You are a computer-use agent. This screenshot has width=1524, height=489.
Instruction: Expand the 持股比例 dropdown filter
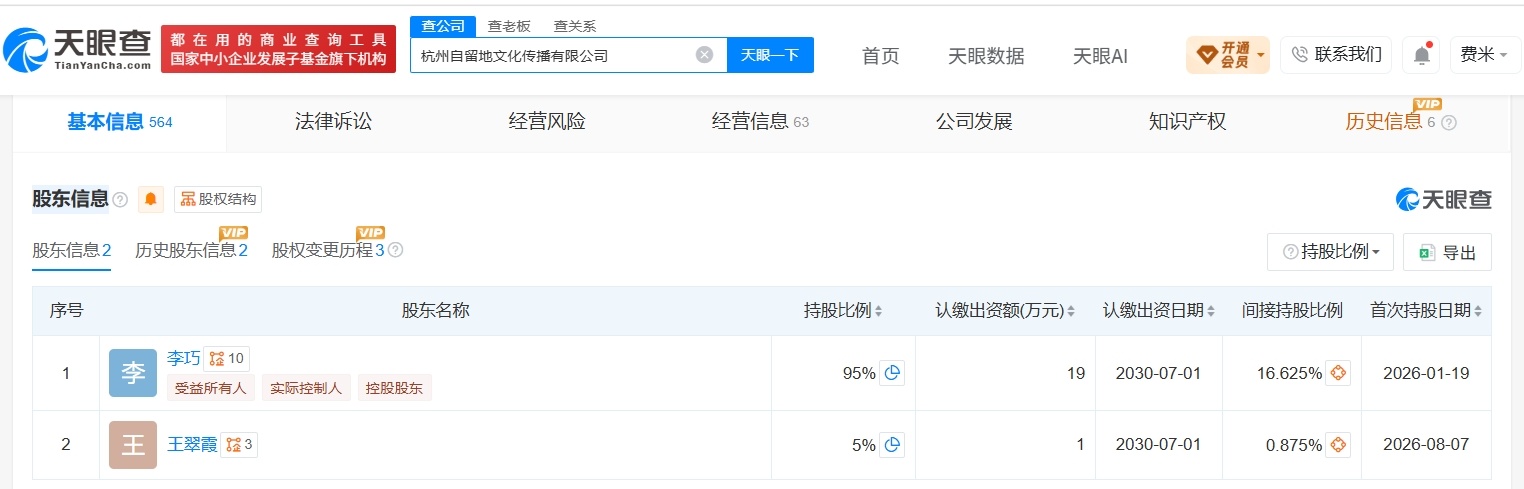click(1330, 253)
